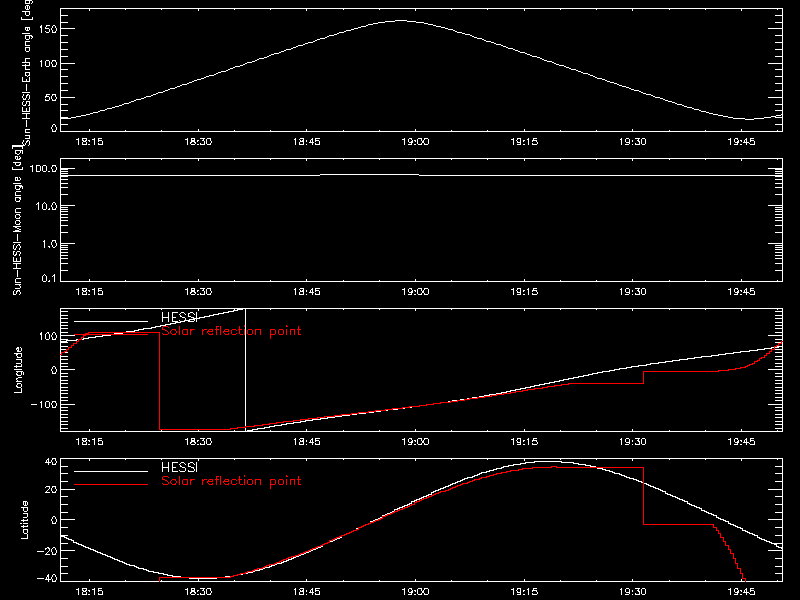800x600 pixels.
Task: Click red legend line sample in Latitude plot
Action: pos(111,484)
